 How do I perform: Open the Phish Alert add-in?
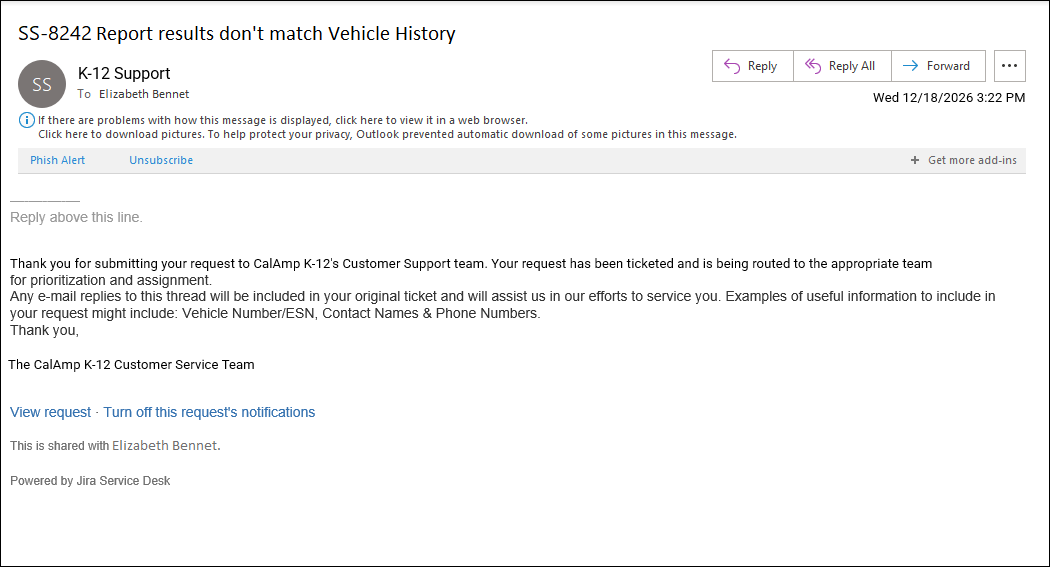tap(58, 160)
